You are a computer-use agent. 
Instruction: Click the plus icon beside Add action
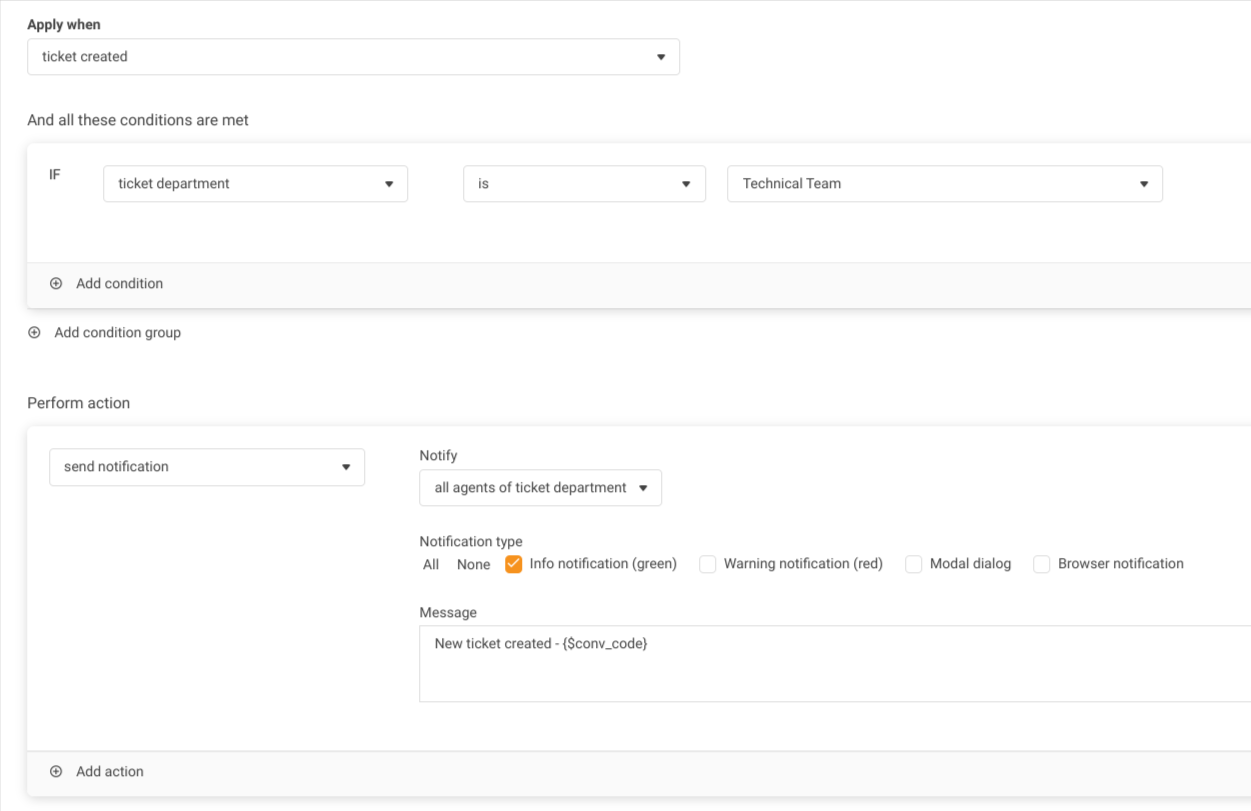pyautogui.click(x=56, y=772)
